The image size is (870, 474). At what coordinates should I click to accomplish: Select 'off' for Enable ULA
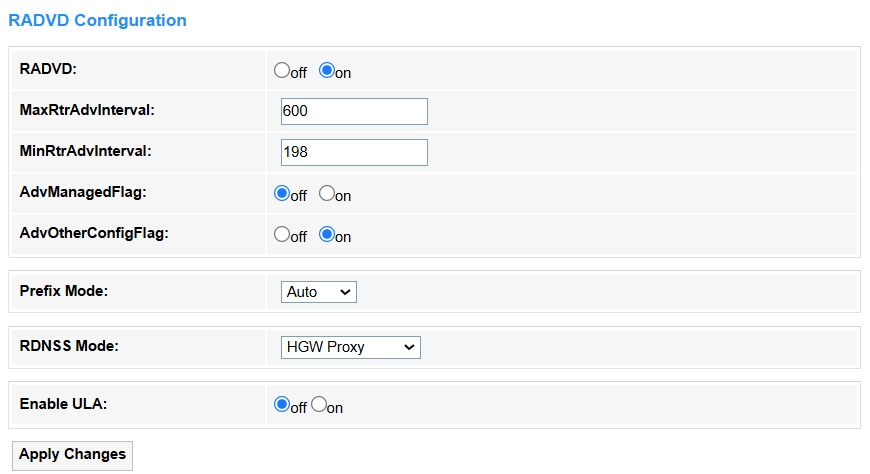click(x=282, y=405)
